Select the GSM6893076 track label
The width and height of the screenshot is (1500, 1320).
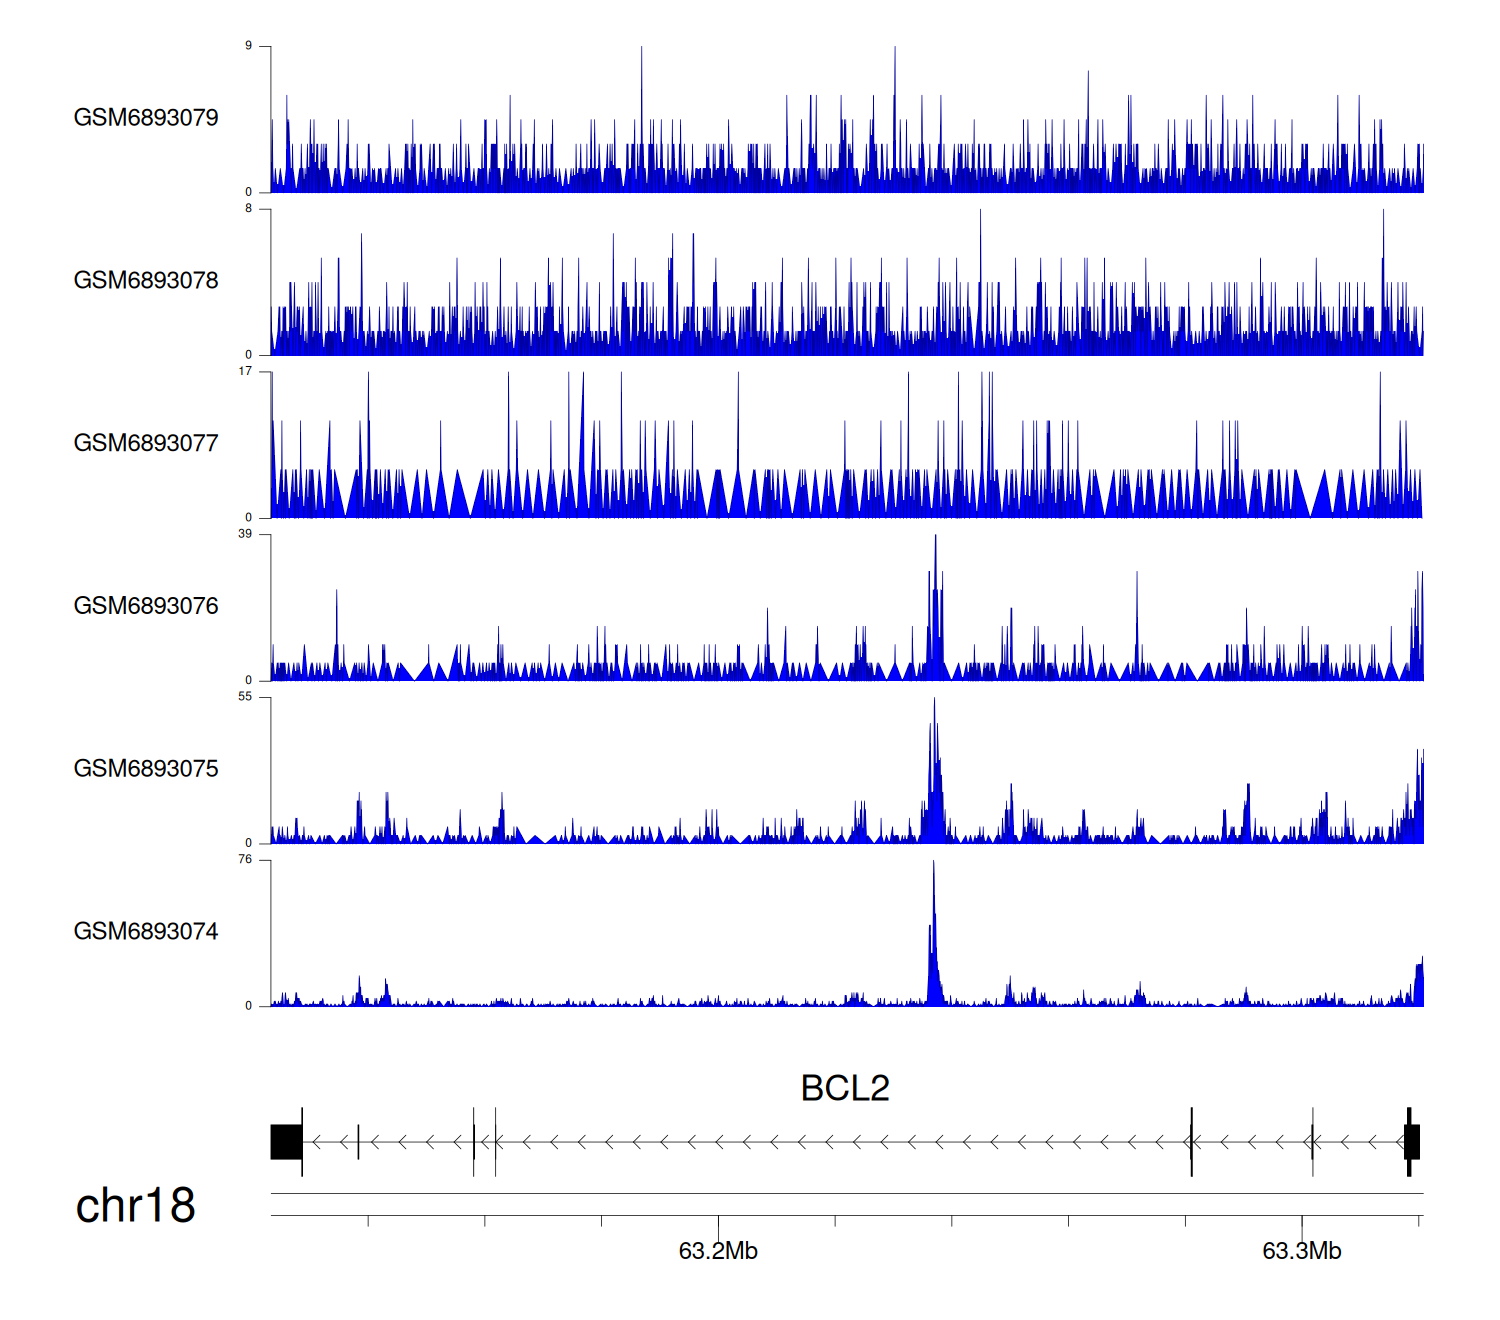[146, 607]
